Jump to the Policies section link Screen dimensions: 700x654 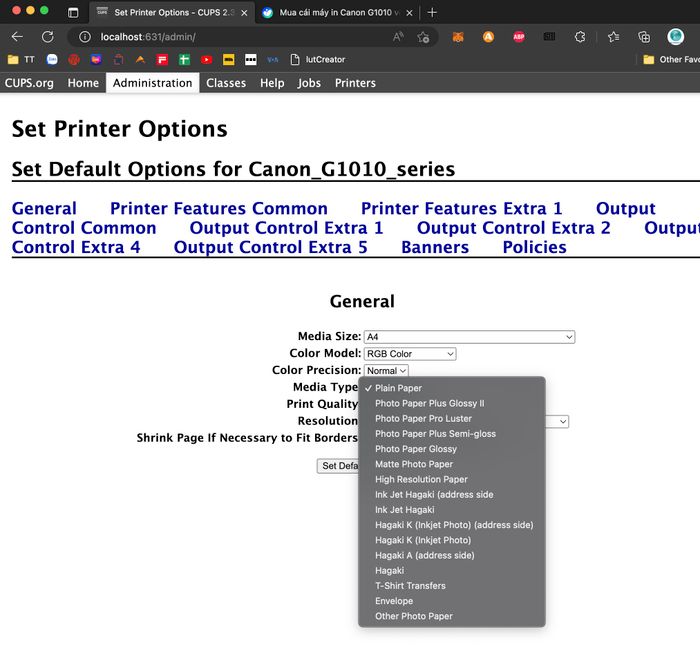(534, 247)
